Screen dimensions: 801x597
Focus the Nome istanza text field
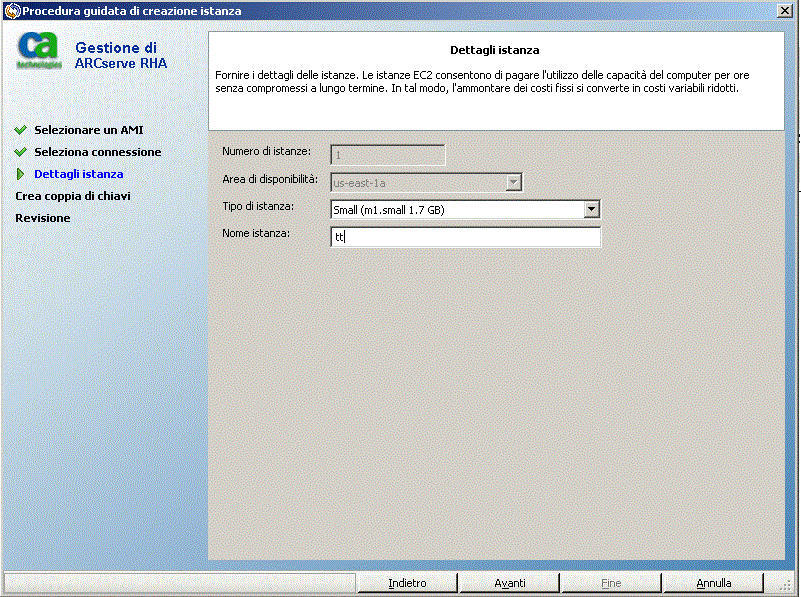[465, 236]
